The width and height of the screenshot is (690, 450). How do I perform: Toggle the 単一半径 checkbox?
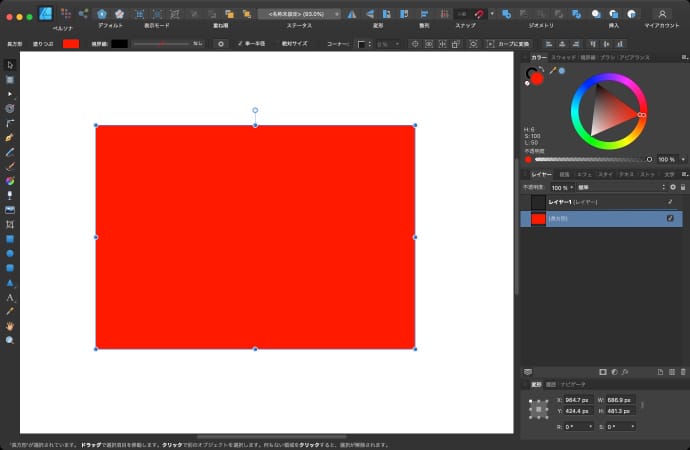(x=241, y=44)
